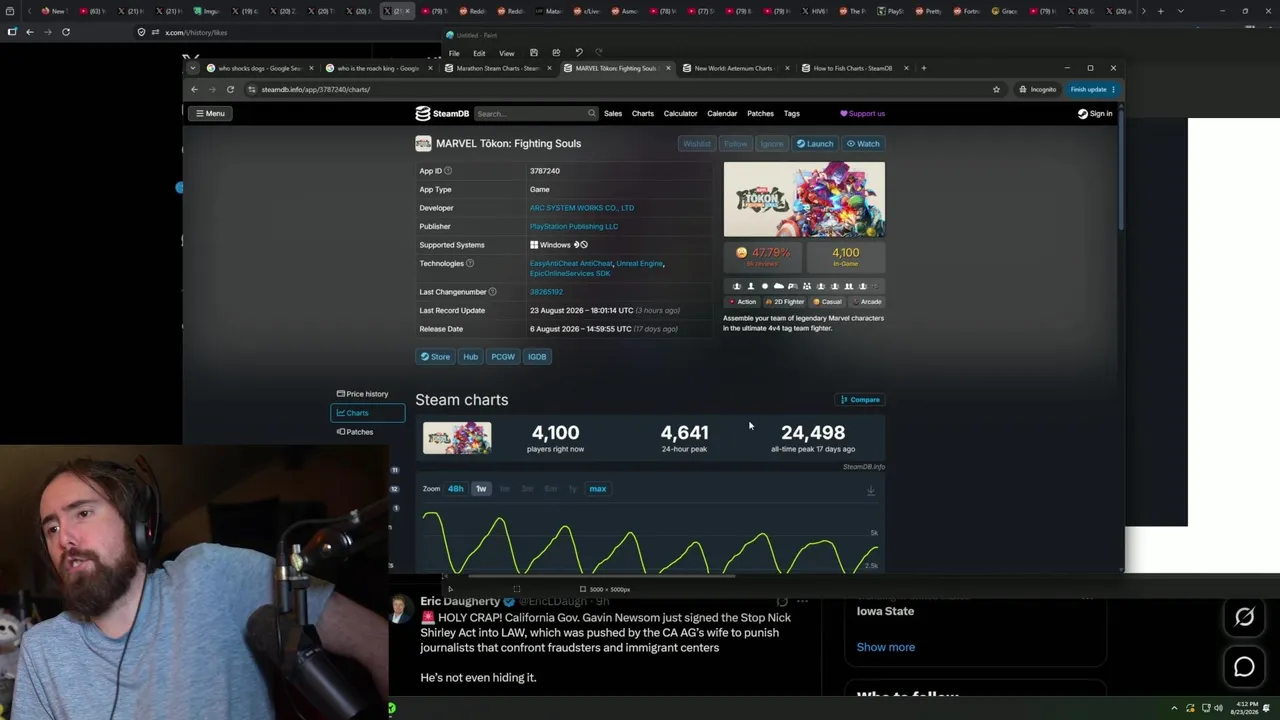The height and width of the screenshot is (720, 1280).
Task: Open PlayStation Publishing LLC link
Action: [574, 227]
